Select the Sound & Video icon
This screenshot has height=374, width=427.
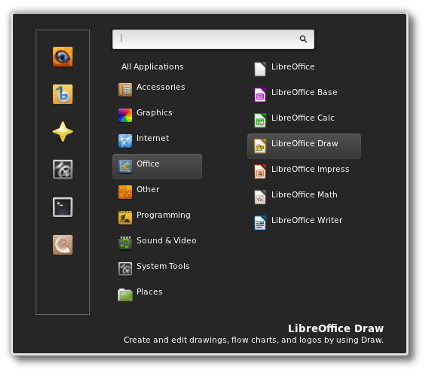(x=125, y=243)
